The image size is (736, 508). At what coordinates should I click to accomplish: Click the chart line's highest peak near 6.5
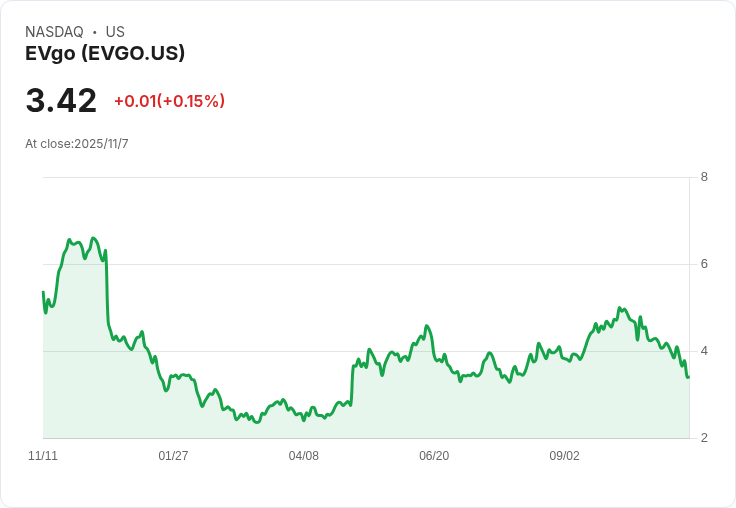point(93,238)
